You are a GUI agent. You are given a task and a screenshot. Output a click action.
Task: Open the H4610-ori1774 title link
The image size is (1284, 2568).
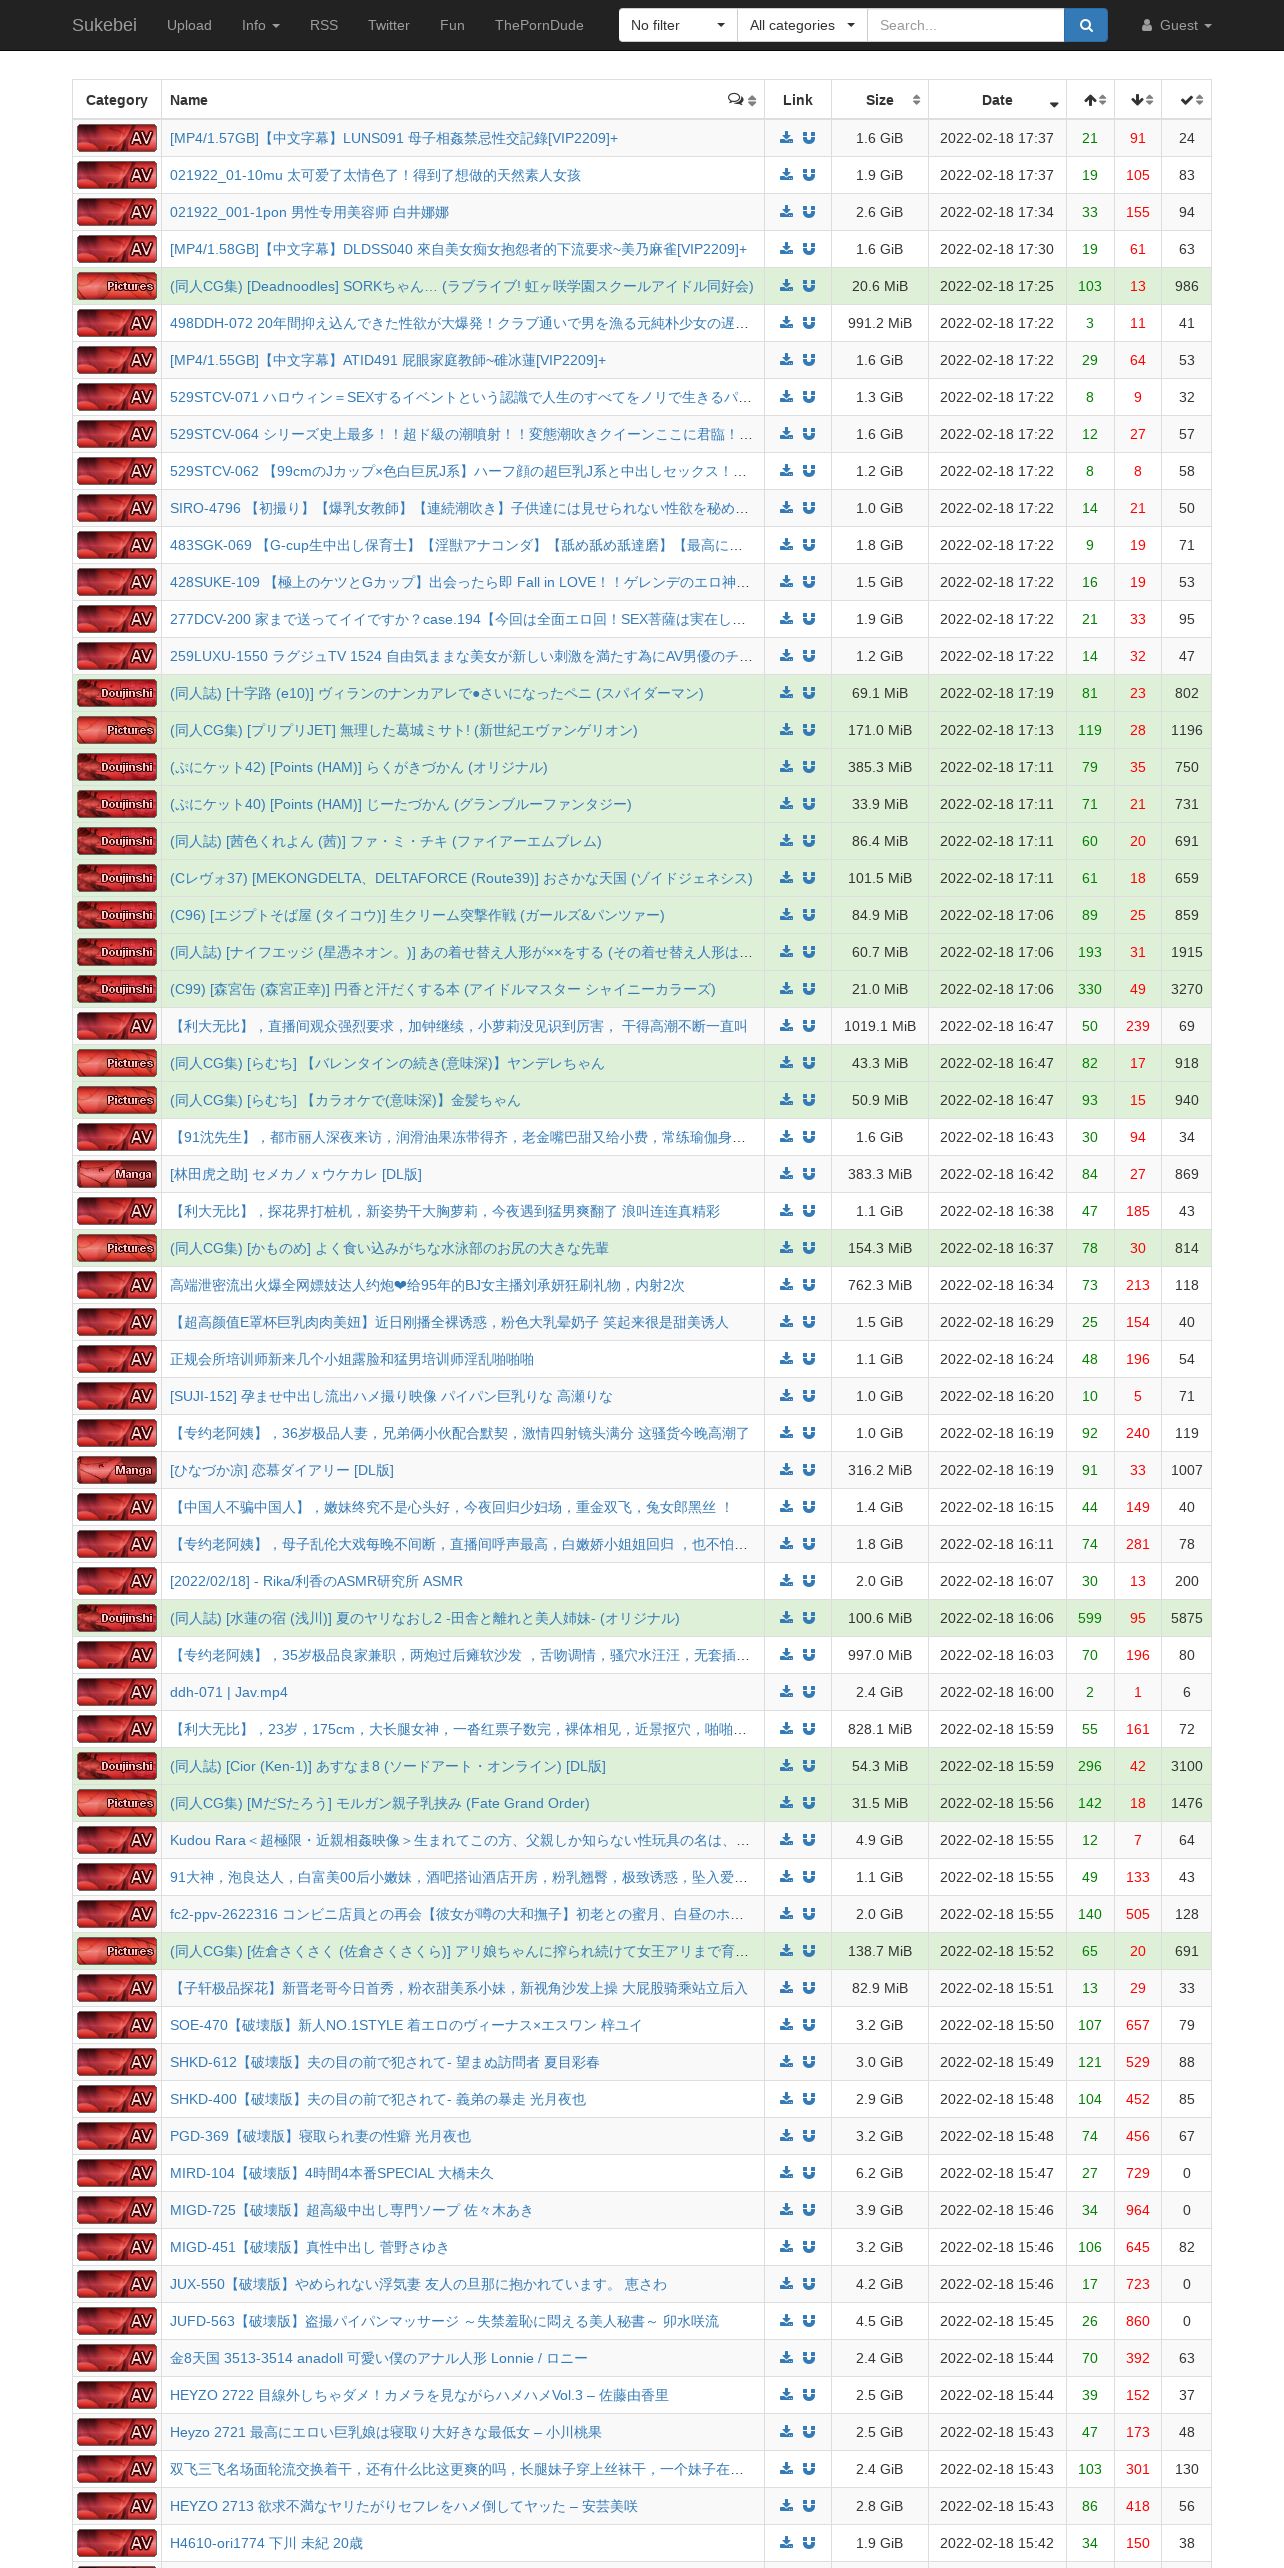(266, 2543)
